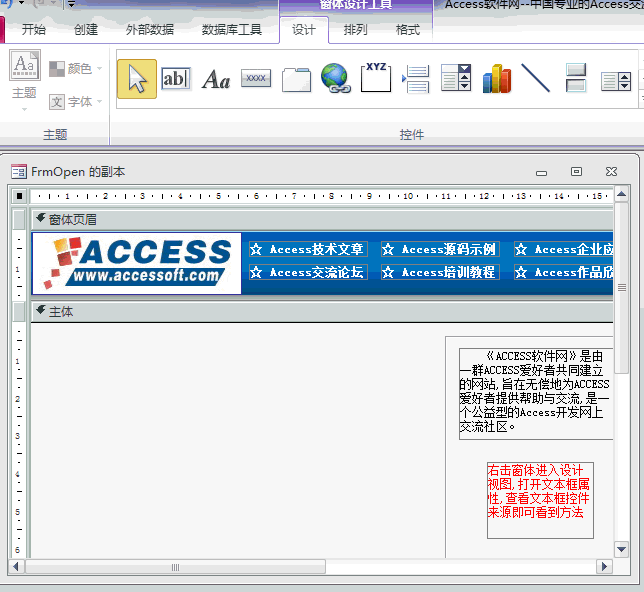Close the FrmOpen 的副本 window

tap(611, 171)
